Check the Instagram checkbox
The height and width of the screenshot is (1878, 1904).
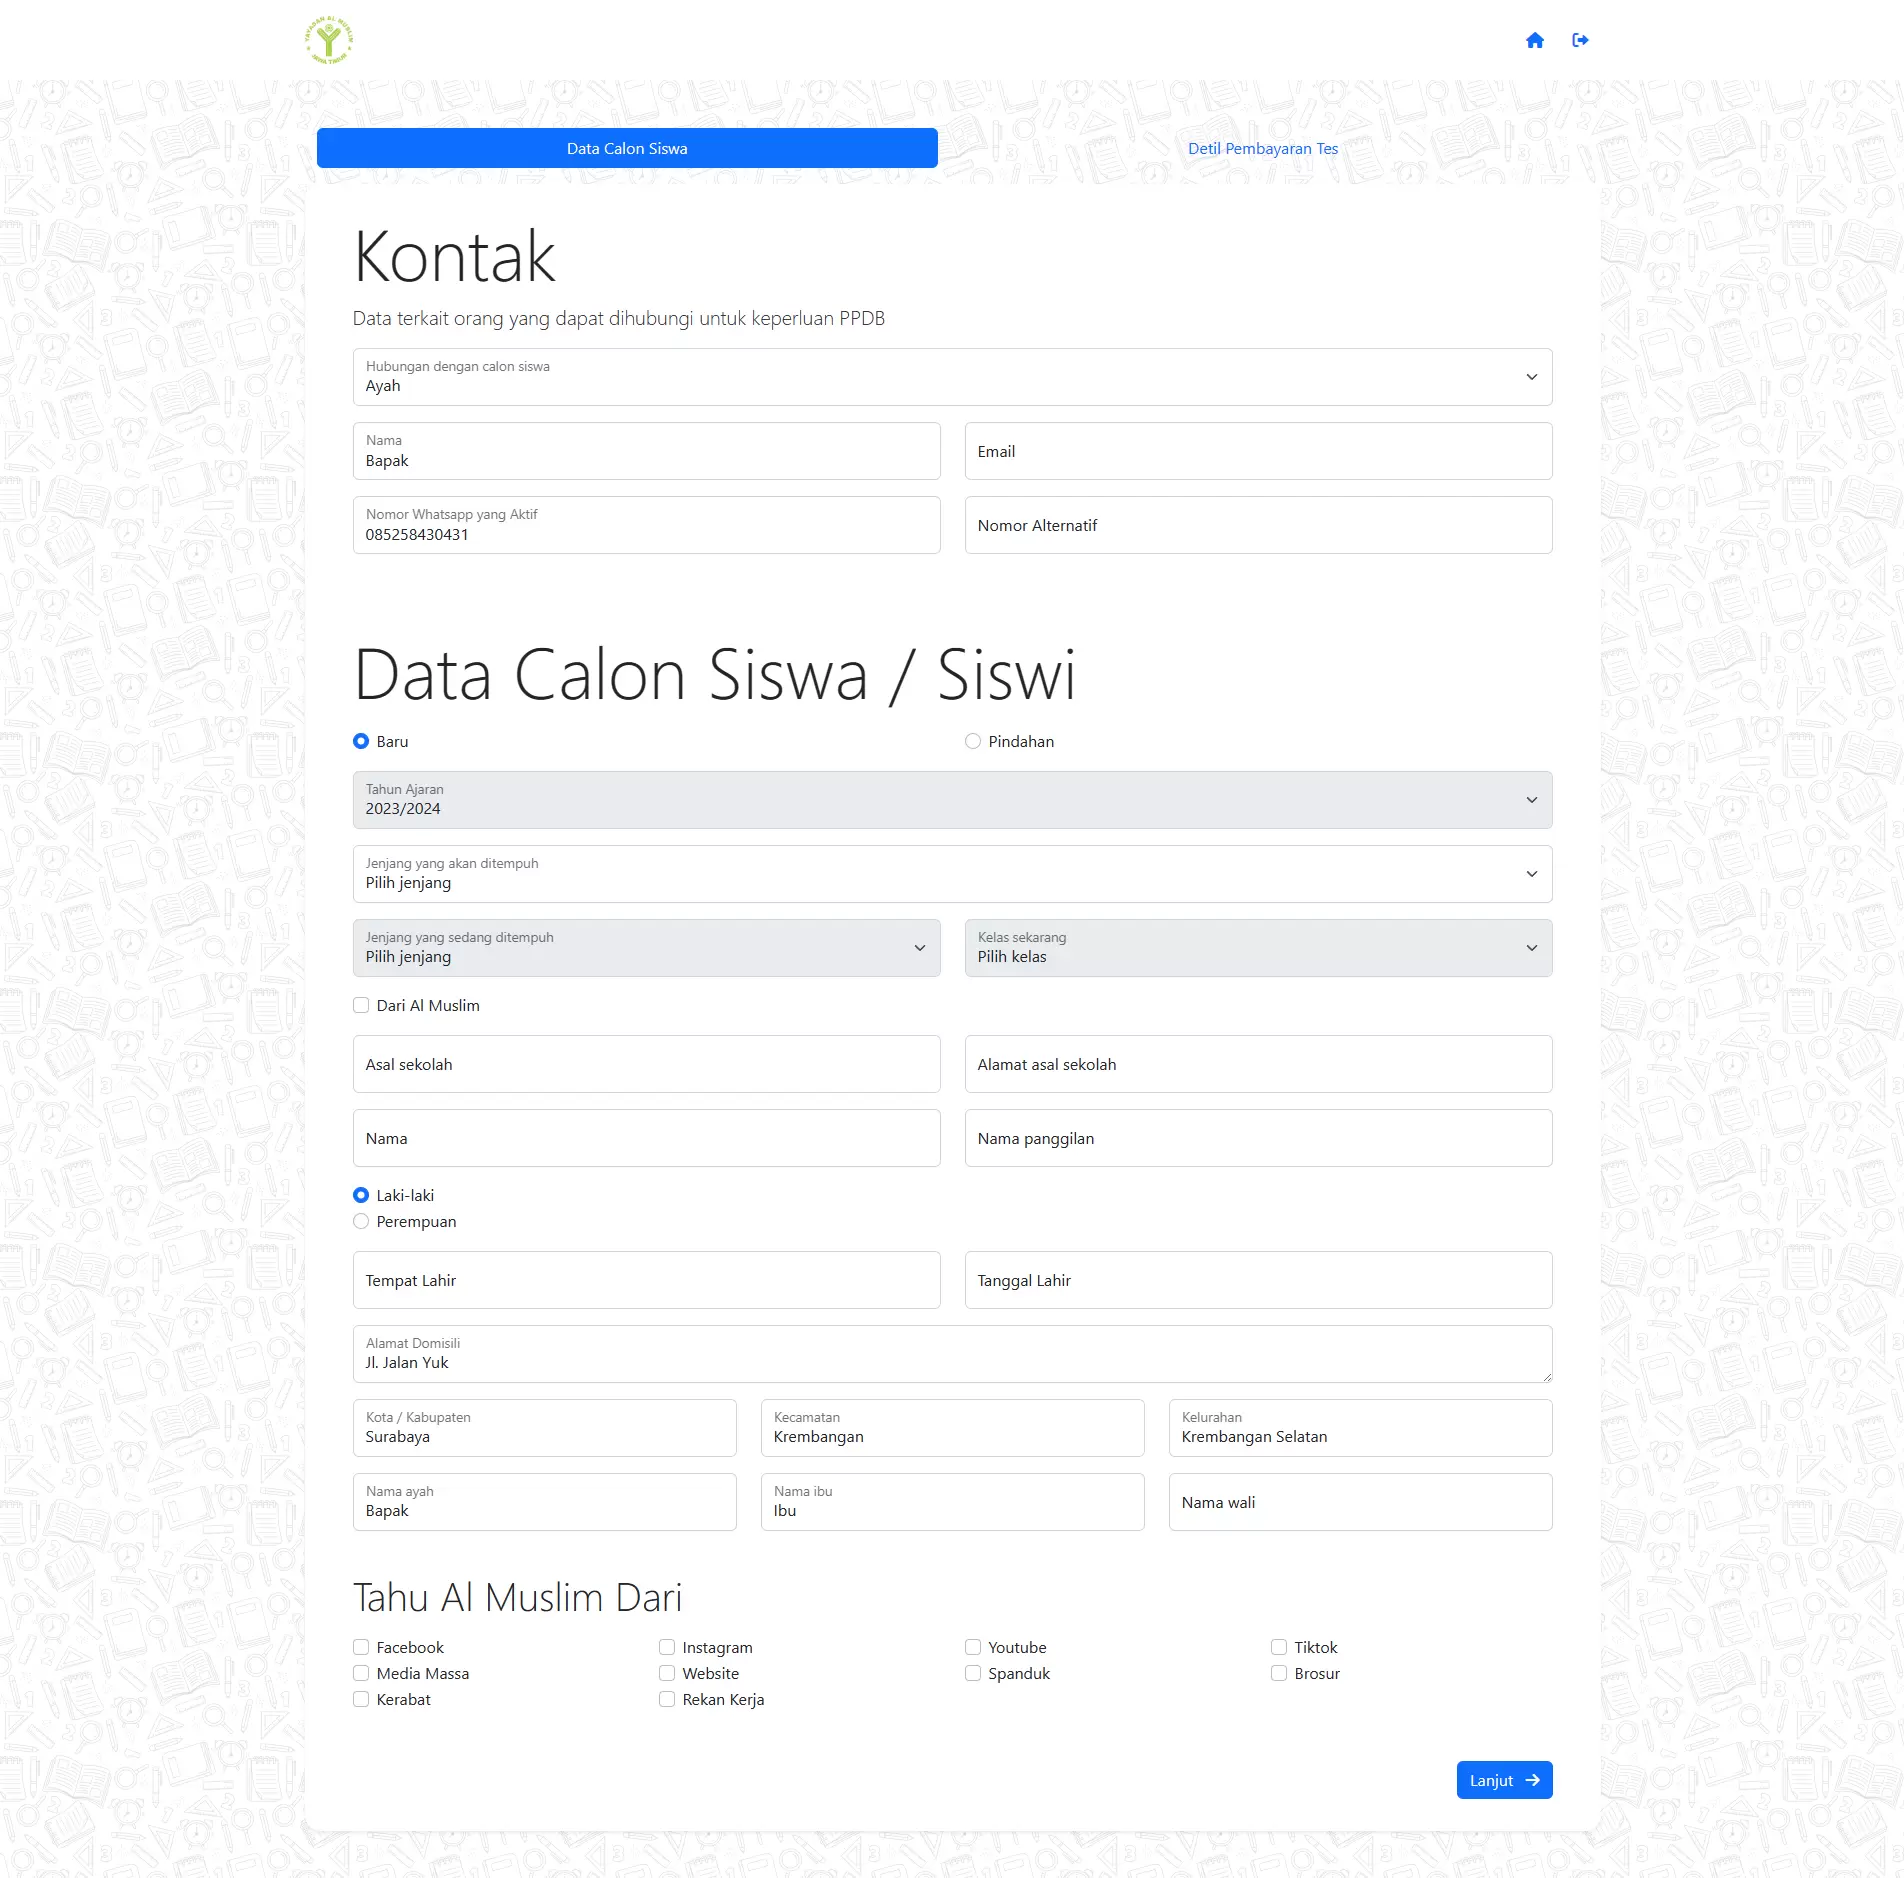coord(667,1647)
